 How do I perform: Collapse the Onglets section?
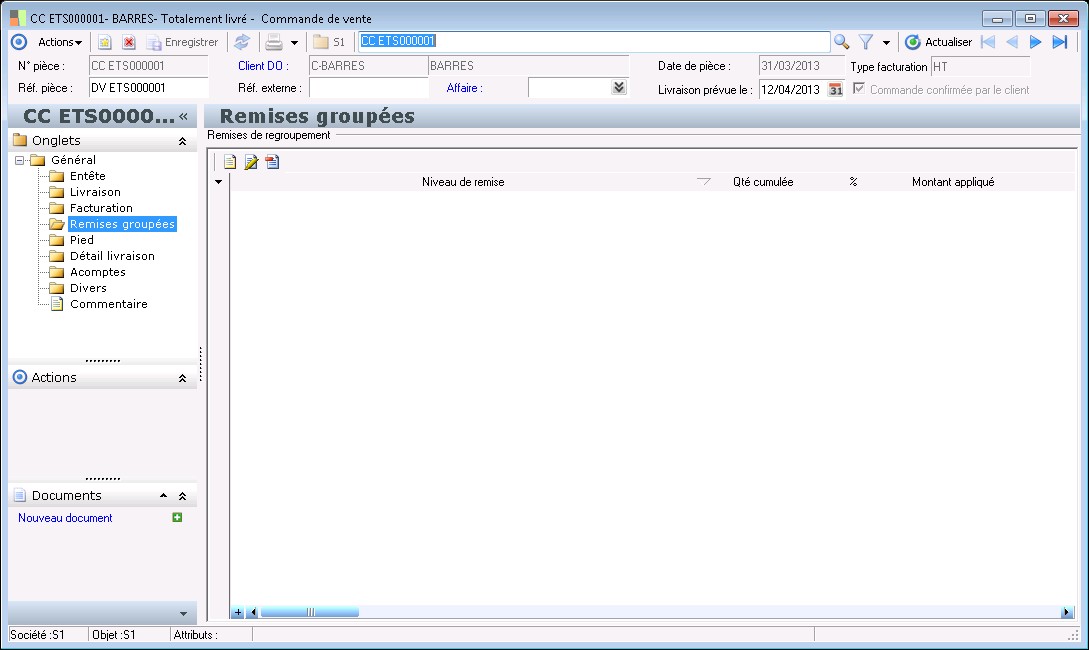pyautogui.click(x=182, y=141)
